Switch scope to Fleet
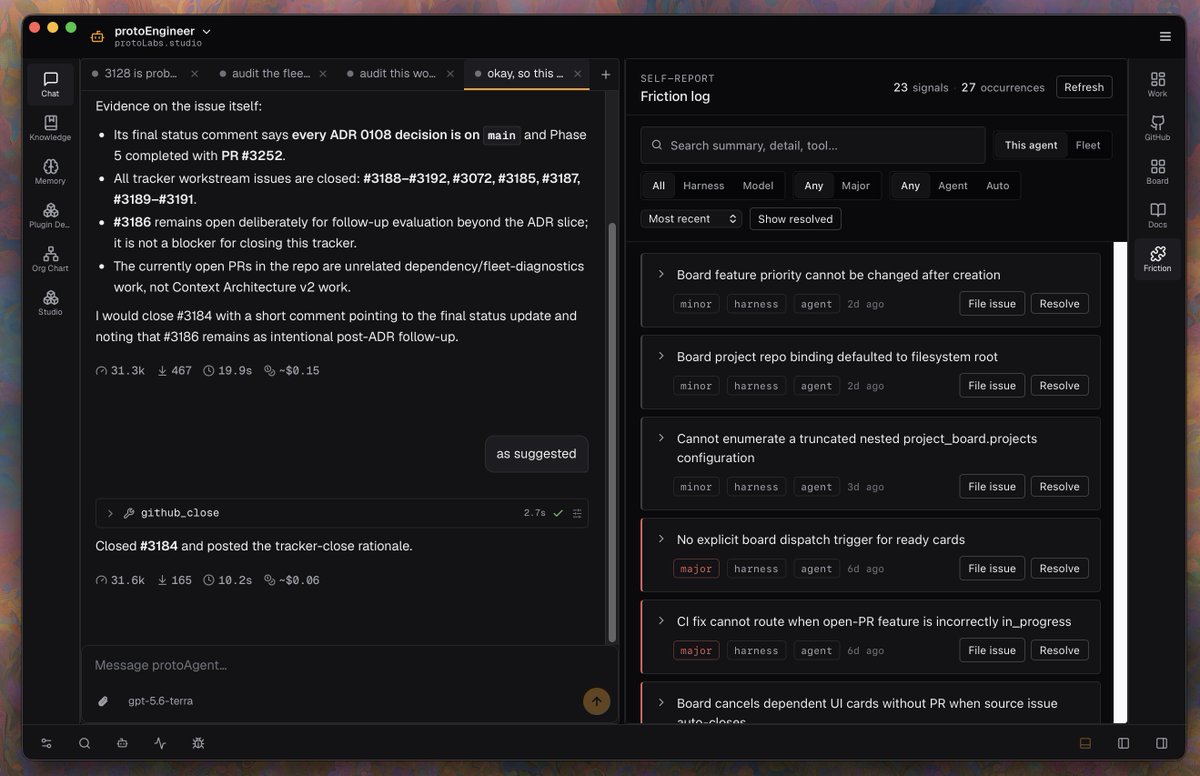1200x776 pixels. pyautogui.click(x=1088, y=145)
